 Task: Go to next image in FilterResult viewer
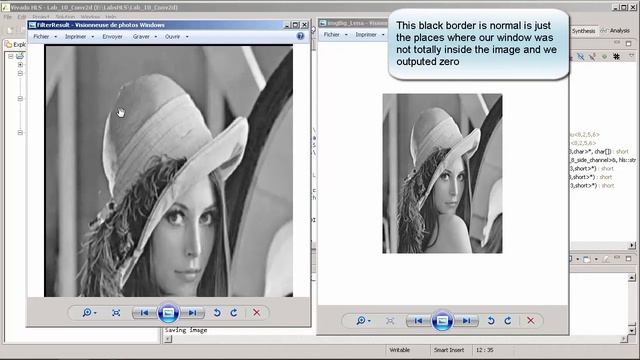click(192, 313)
